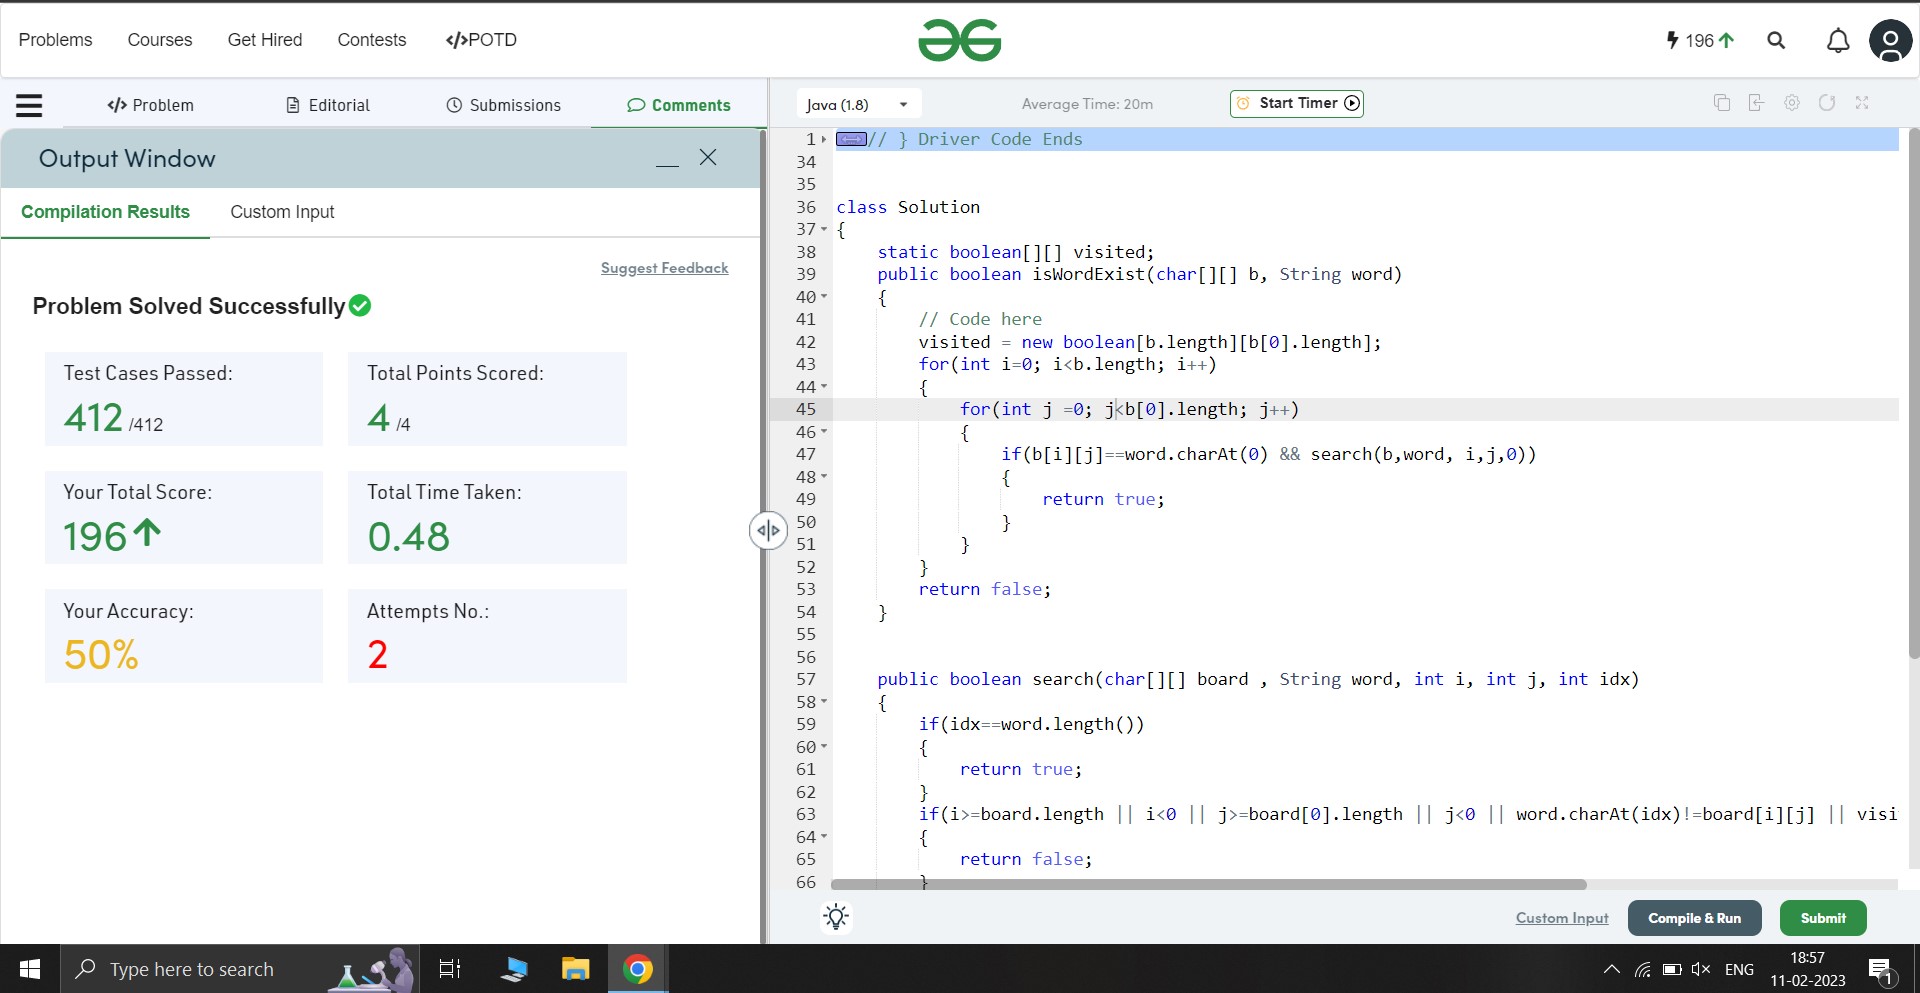Click the Custom Input link below the editor
Image resolution: width=1920 pixels, height=993 pixels.
1562,918
